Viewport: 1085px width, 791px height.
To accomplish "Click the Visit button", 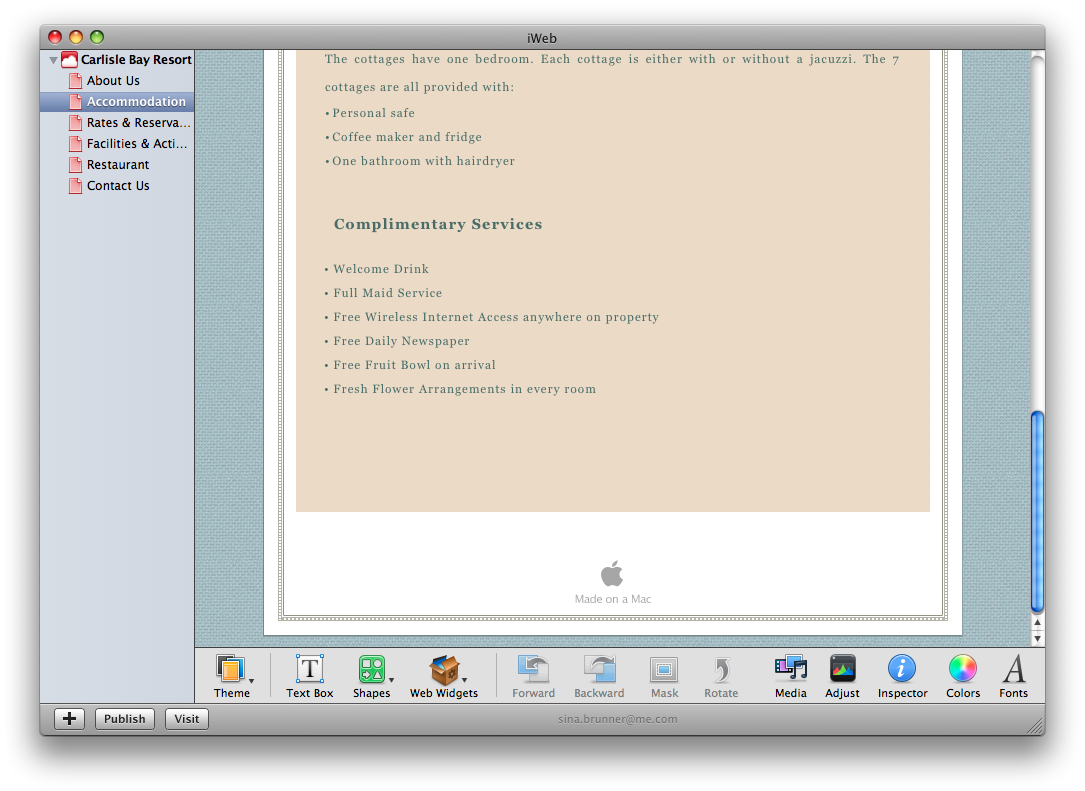I will [x=187, y=719].
